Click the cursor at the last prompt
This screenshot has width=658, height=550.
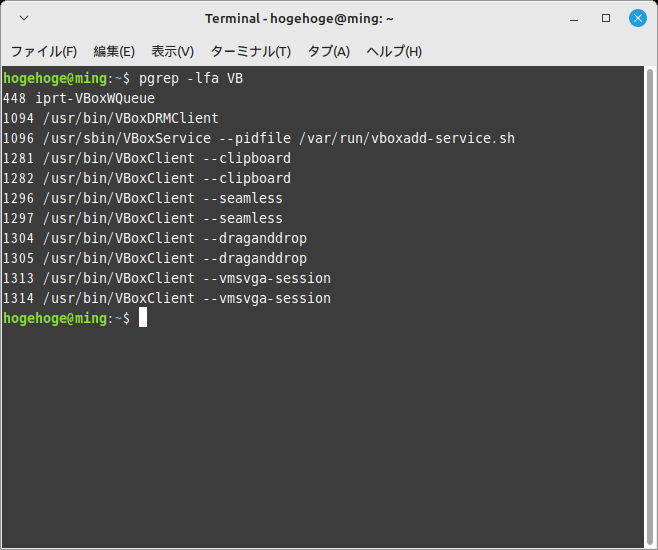pyautogui.click(x=143, y=317)
